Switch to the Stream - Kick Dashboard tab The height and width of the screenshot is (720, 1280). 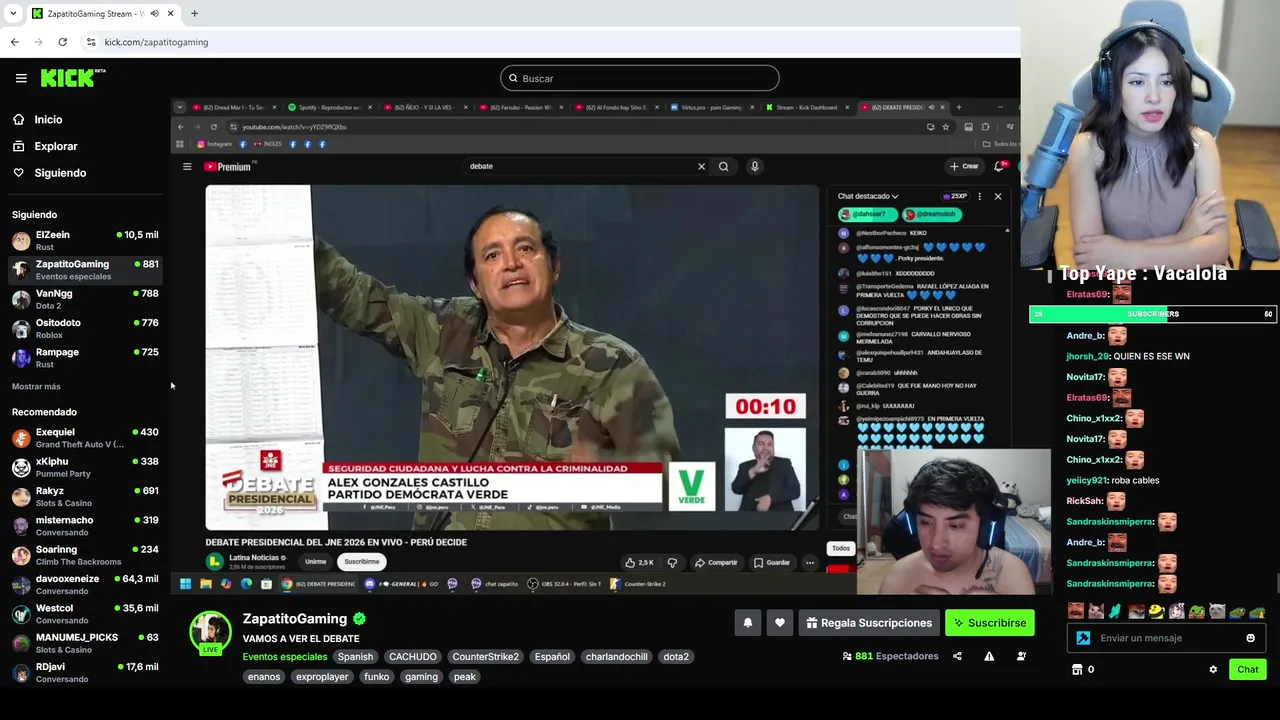pyautogui.click(x=805, y=107)
